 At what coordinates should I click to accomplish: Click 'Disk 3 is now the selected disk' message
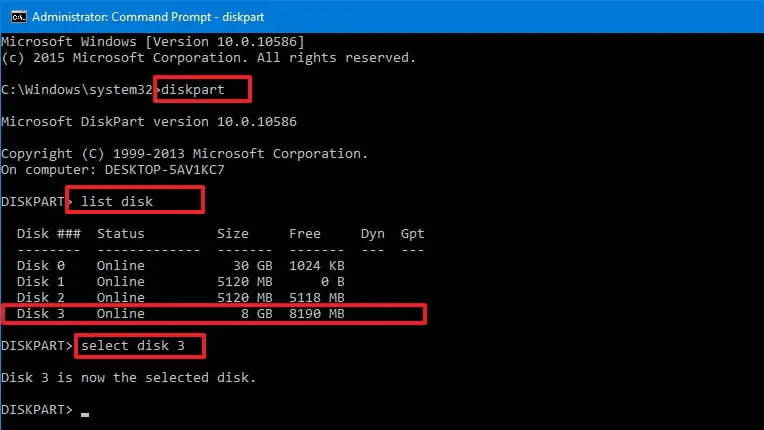click(128, 378)
